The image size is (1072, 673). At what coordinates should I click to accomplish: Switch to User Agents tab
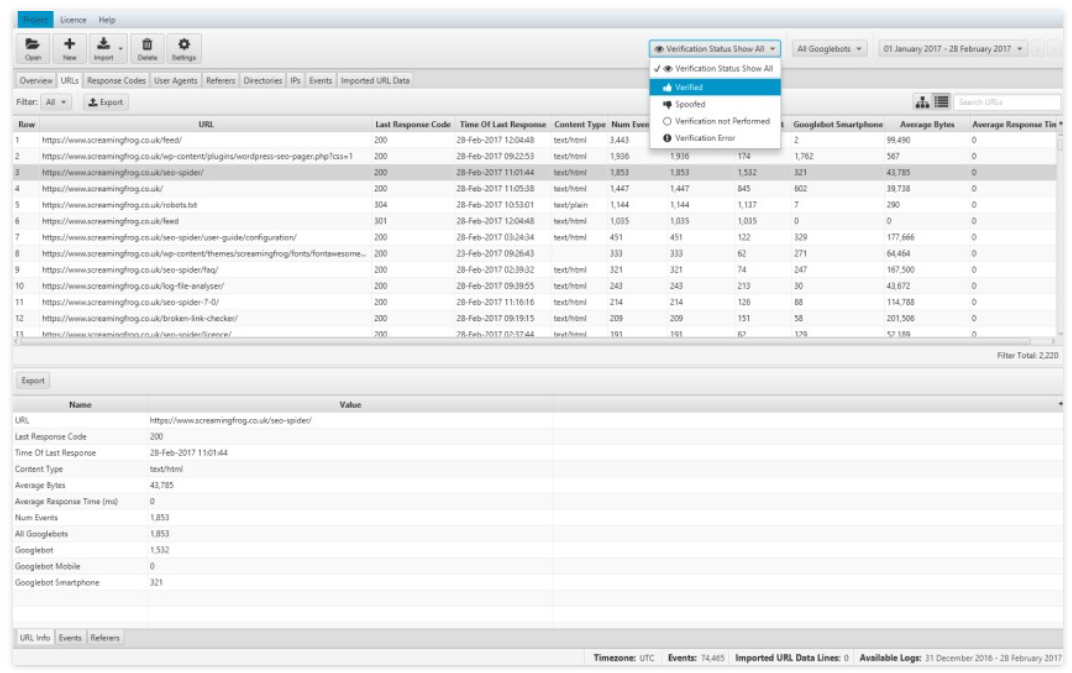click(175, 81)
